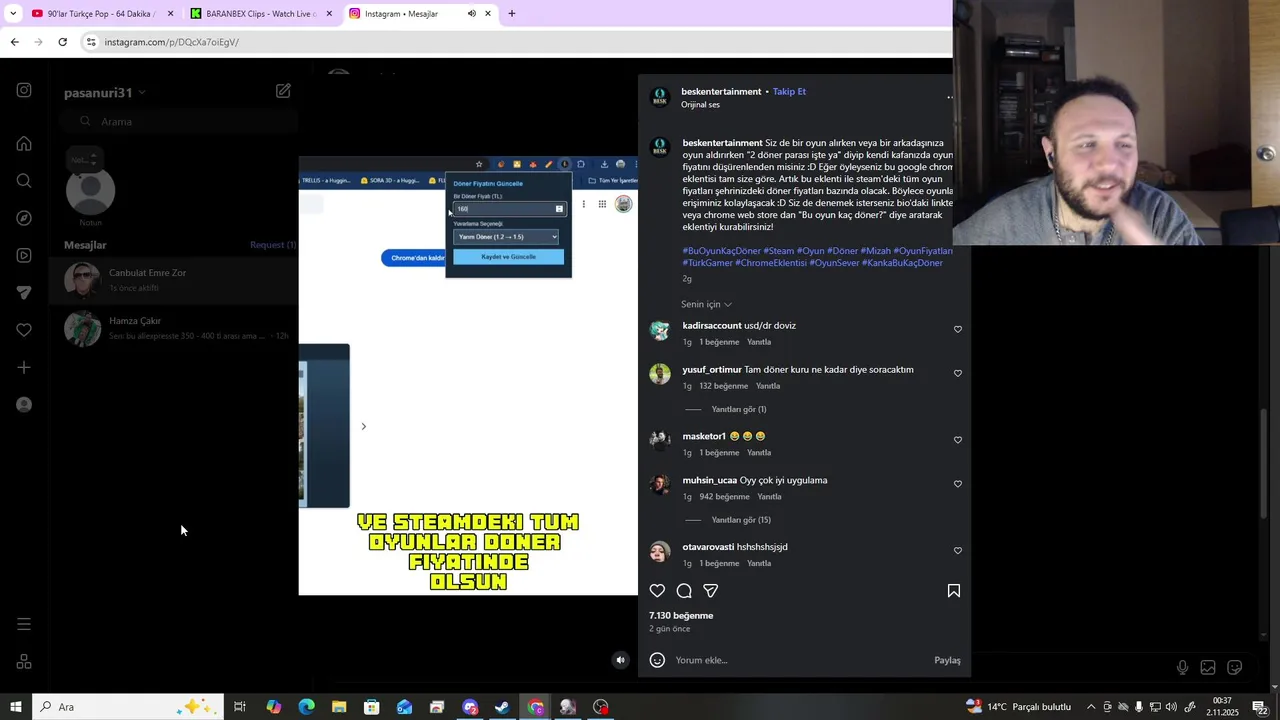Viewport: 1280px width, 720px height.
Task: Like the post with the heart icon
Action: (657, 591)
